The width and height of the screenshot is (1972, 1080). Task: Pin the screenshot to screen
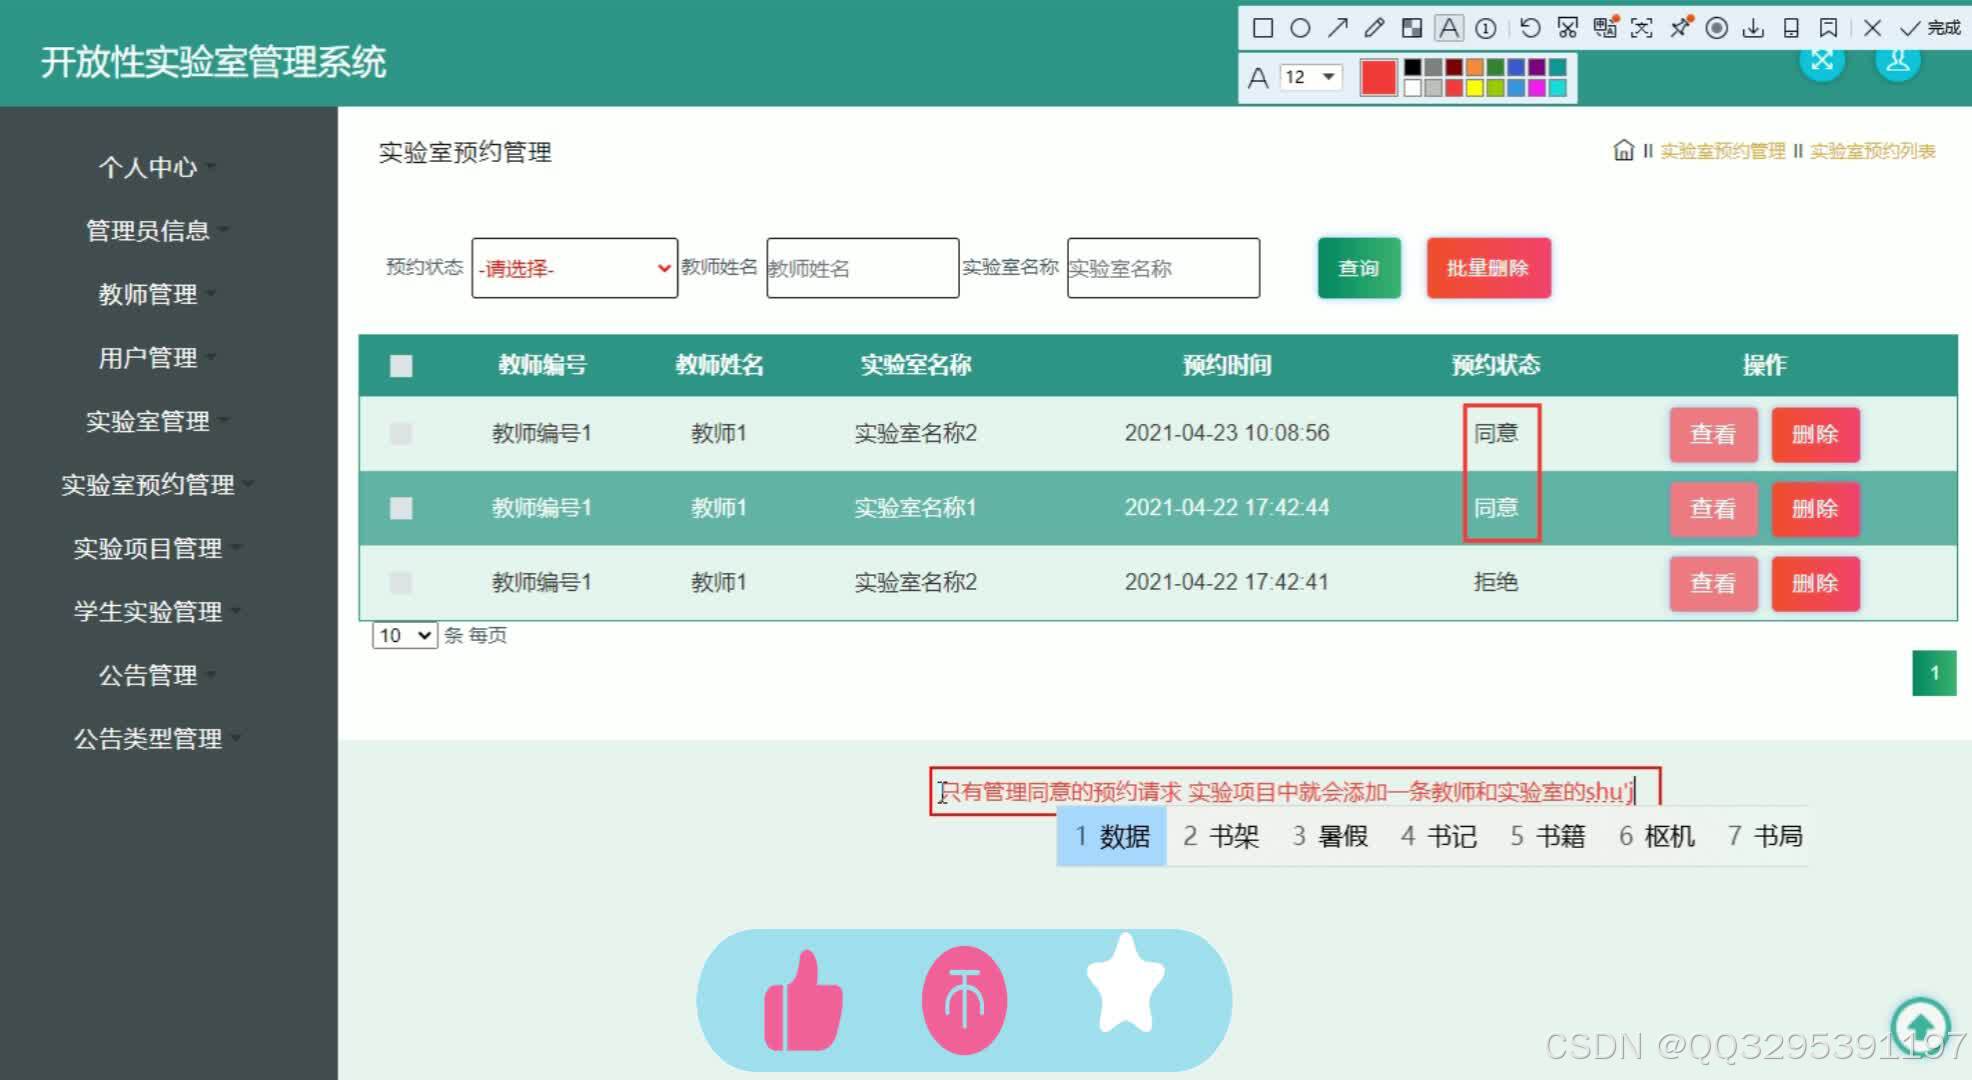pos(1680,28)
